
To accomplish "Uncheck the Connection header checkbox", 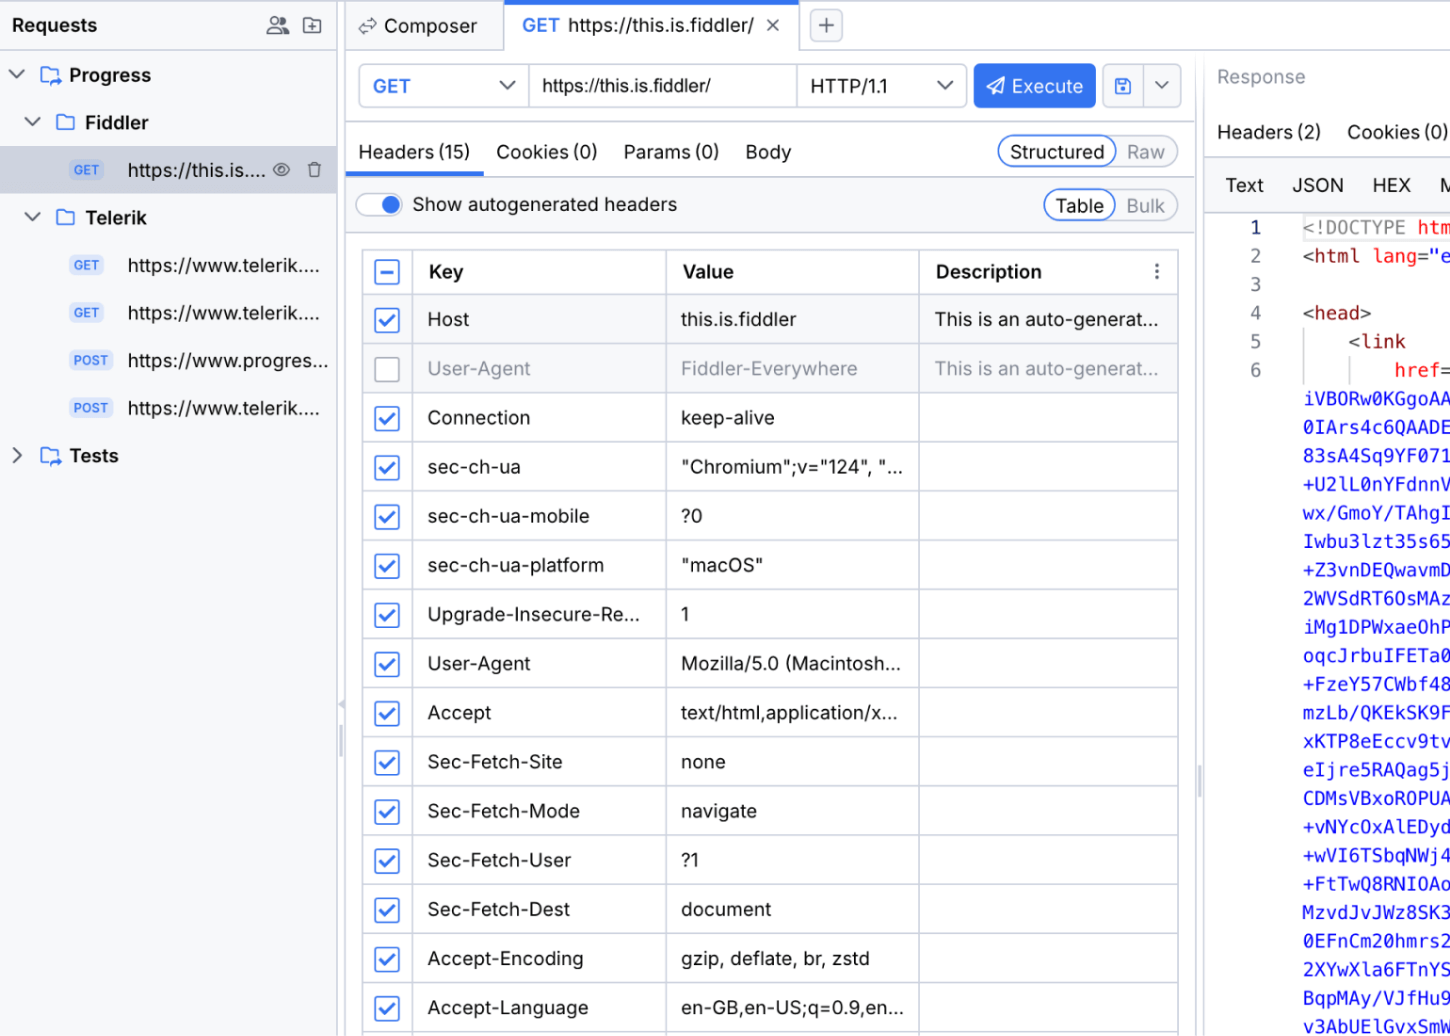I will click(x=387, y=418).
